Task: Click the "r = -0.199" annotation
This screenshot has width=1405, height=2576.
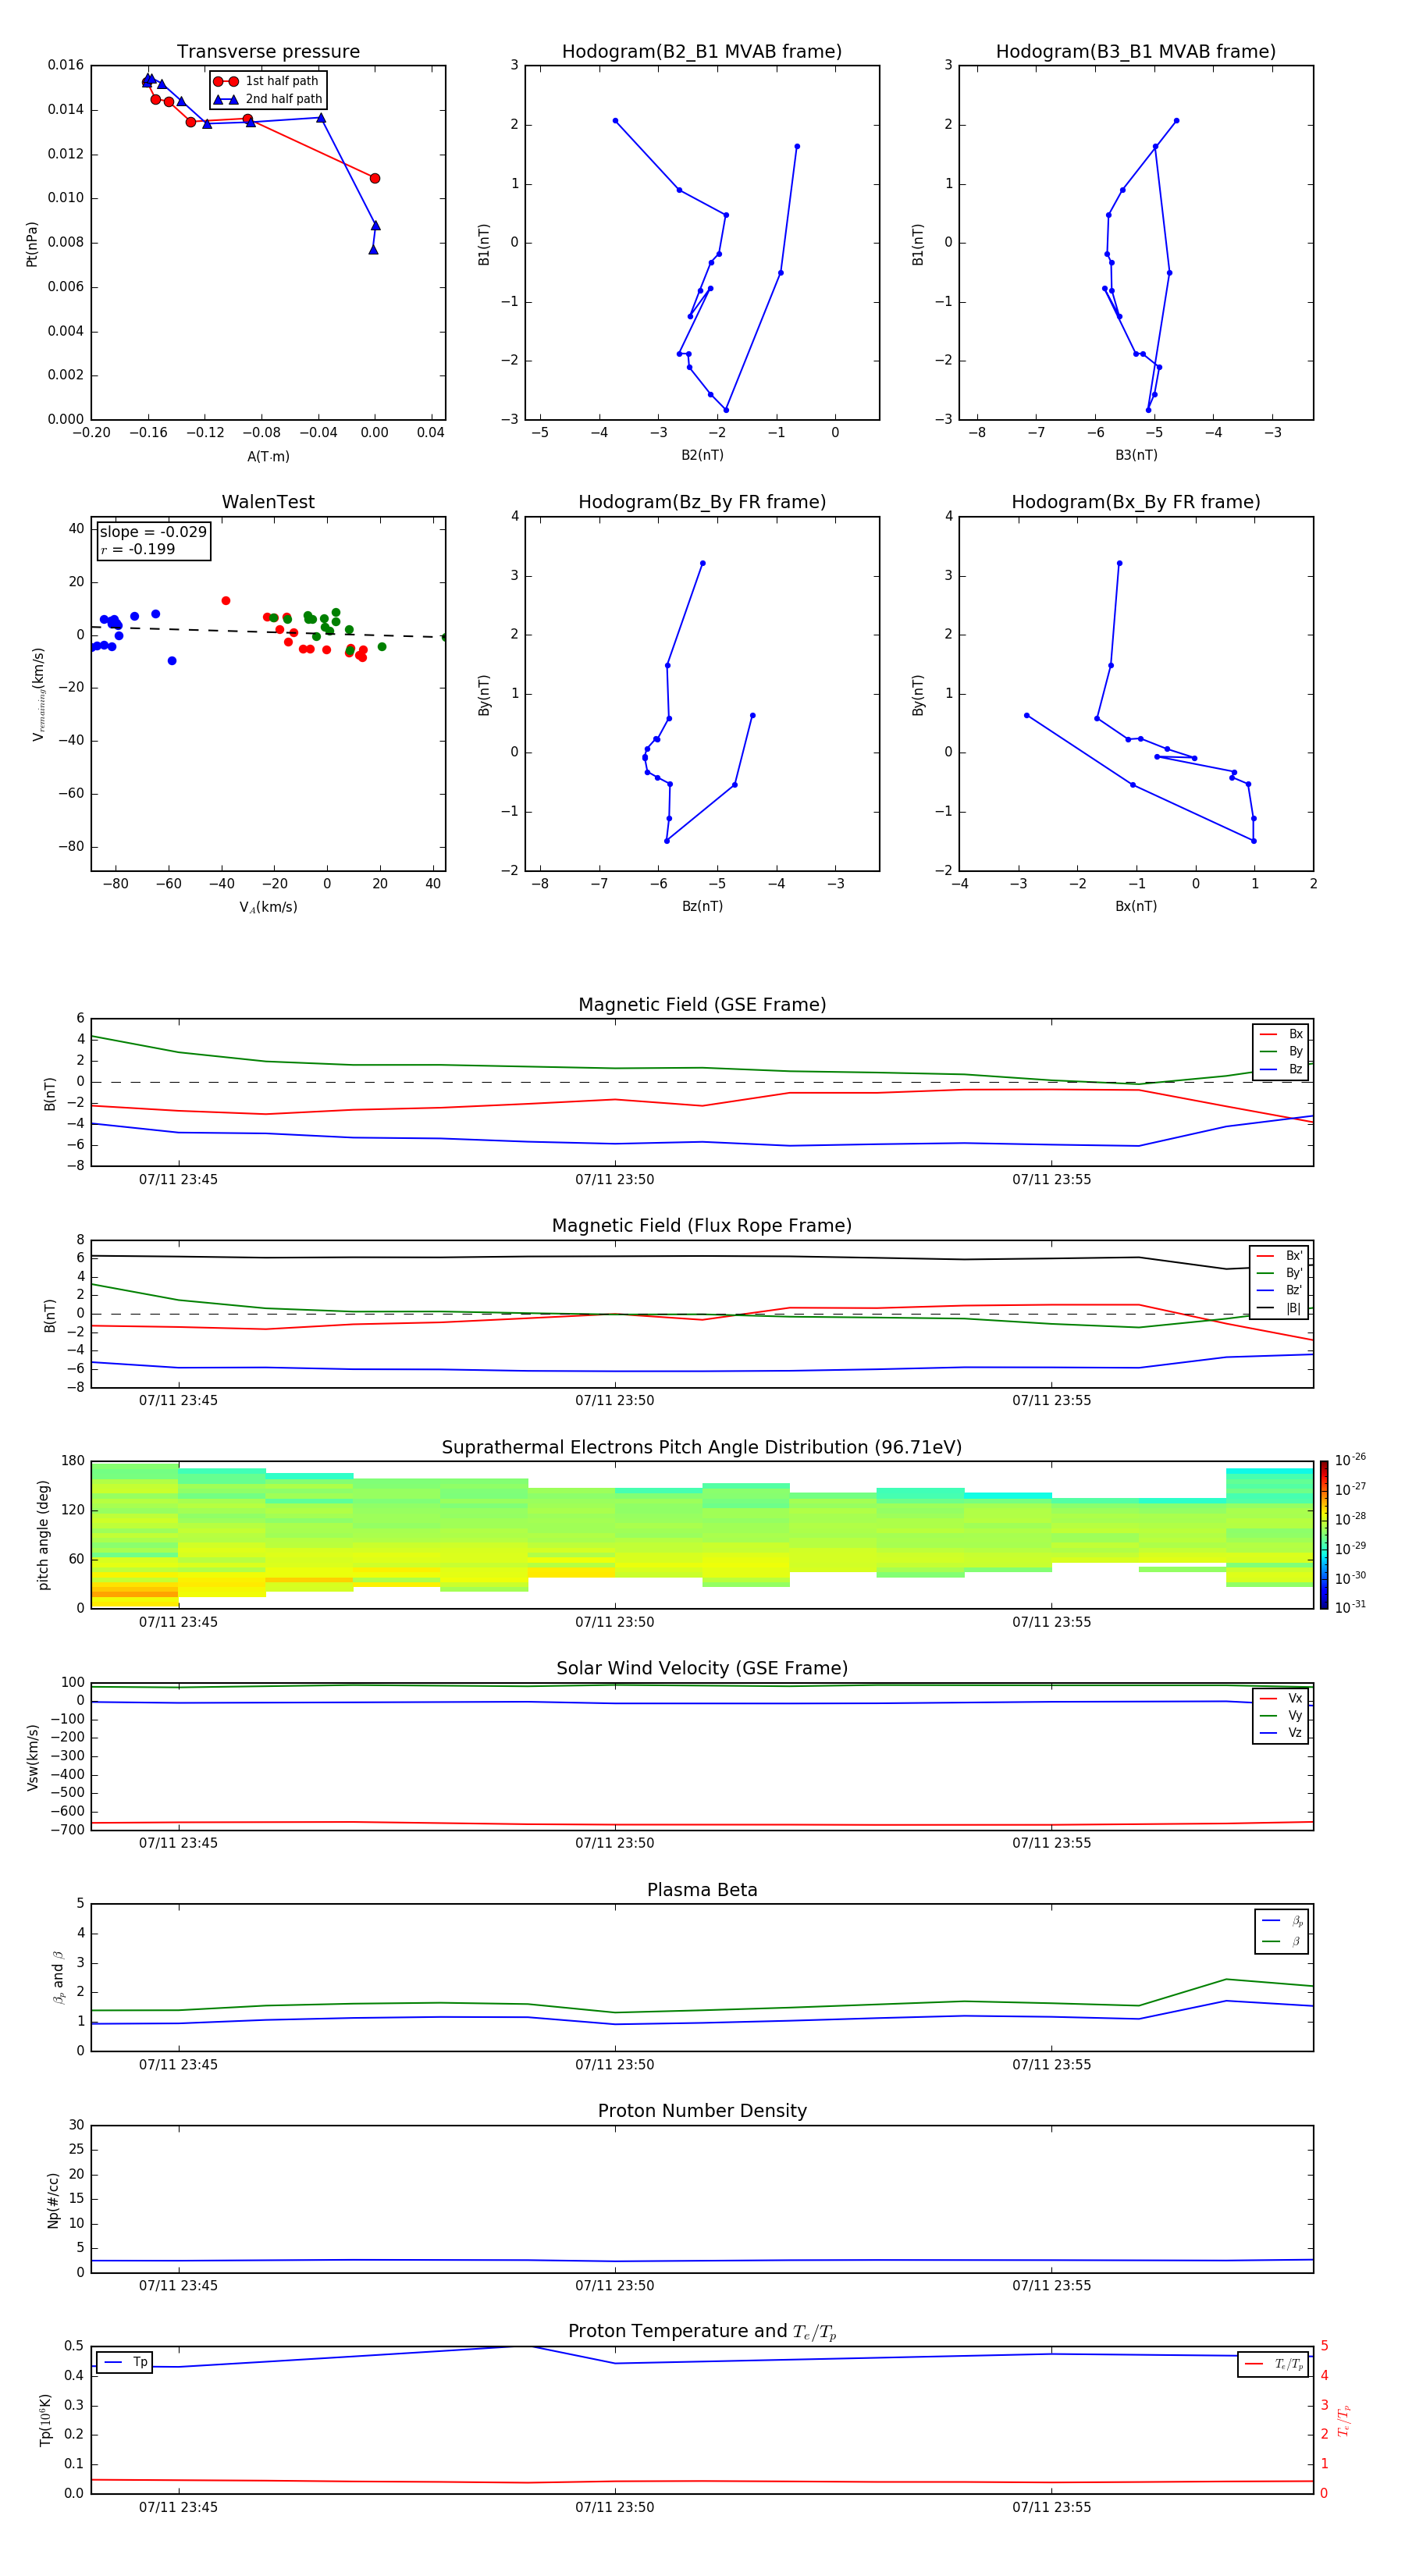Action: click(138, 549)
